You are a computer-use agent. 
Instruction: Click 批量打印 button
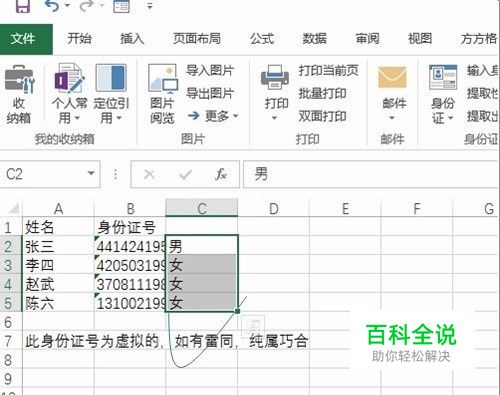coord(322,93)
